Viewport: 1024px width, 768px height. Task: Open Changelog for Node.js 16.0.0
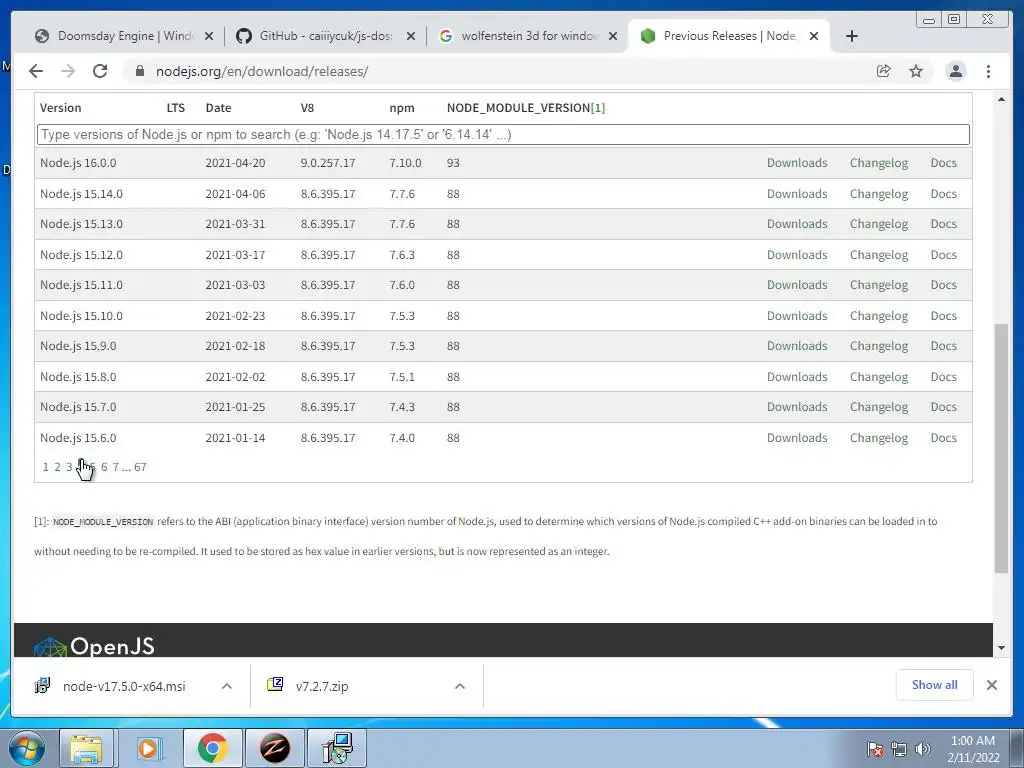(x=878, y=163)
